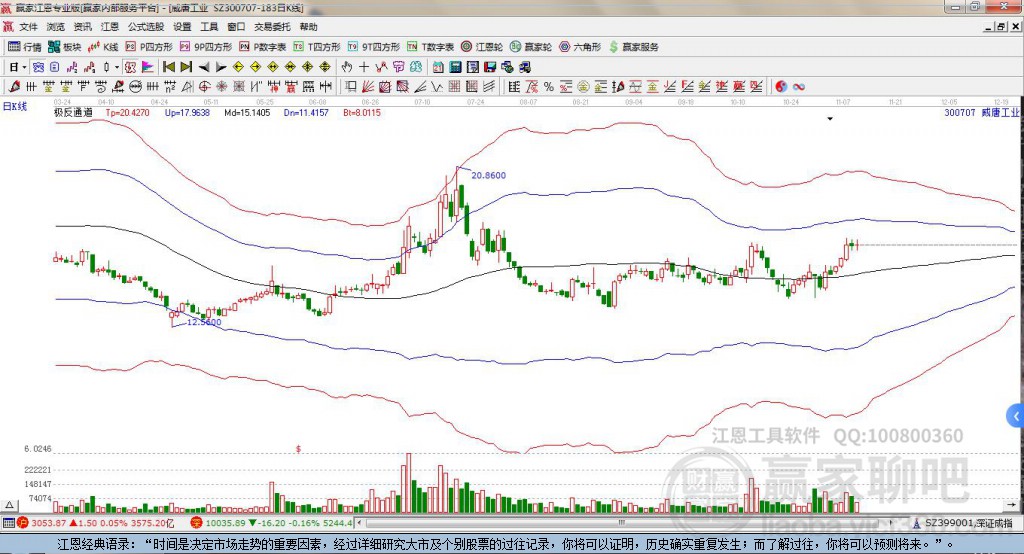The image size is (1024, 554).
Task: Select the pencil drawing tool icon
Action: click(14, 87)
